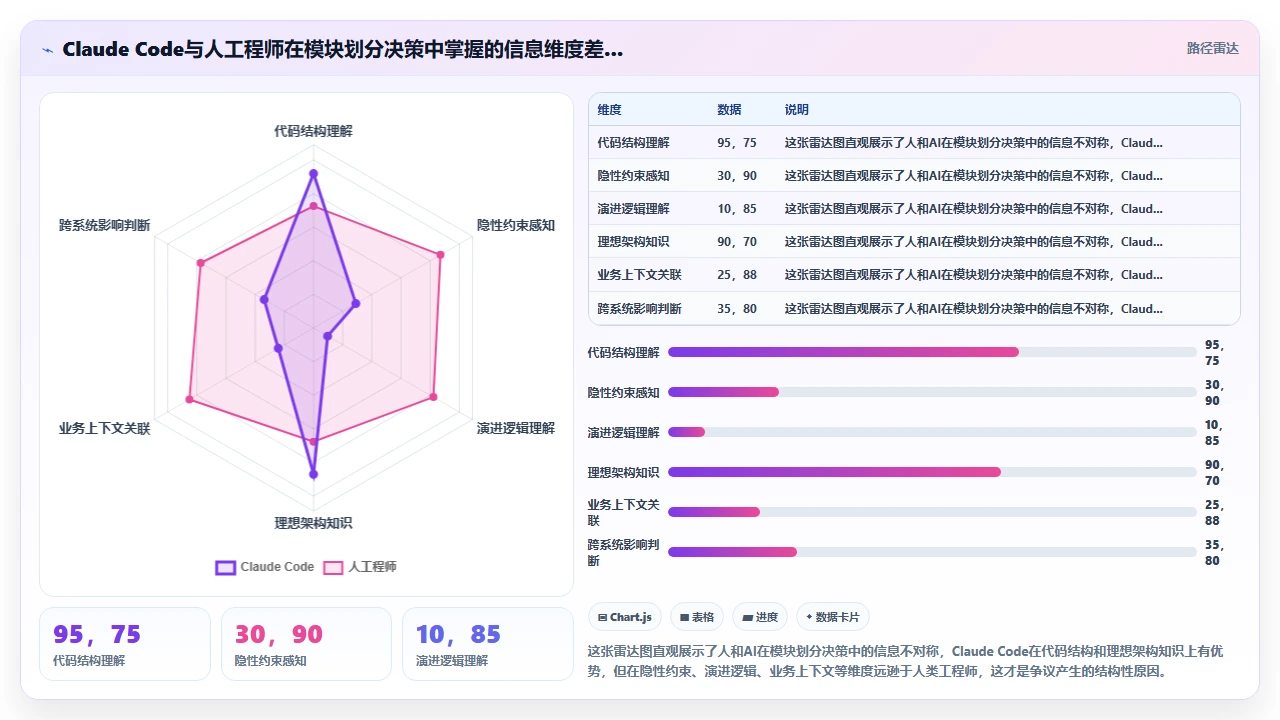Click the 跨系统影响判断 progress bar

(x=932, y=552)
